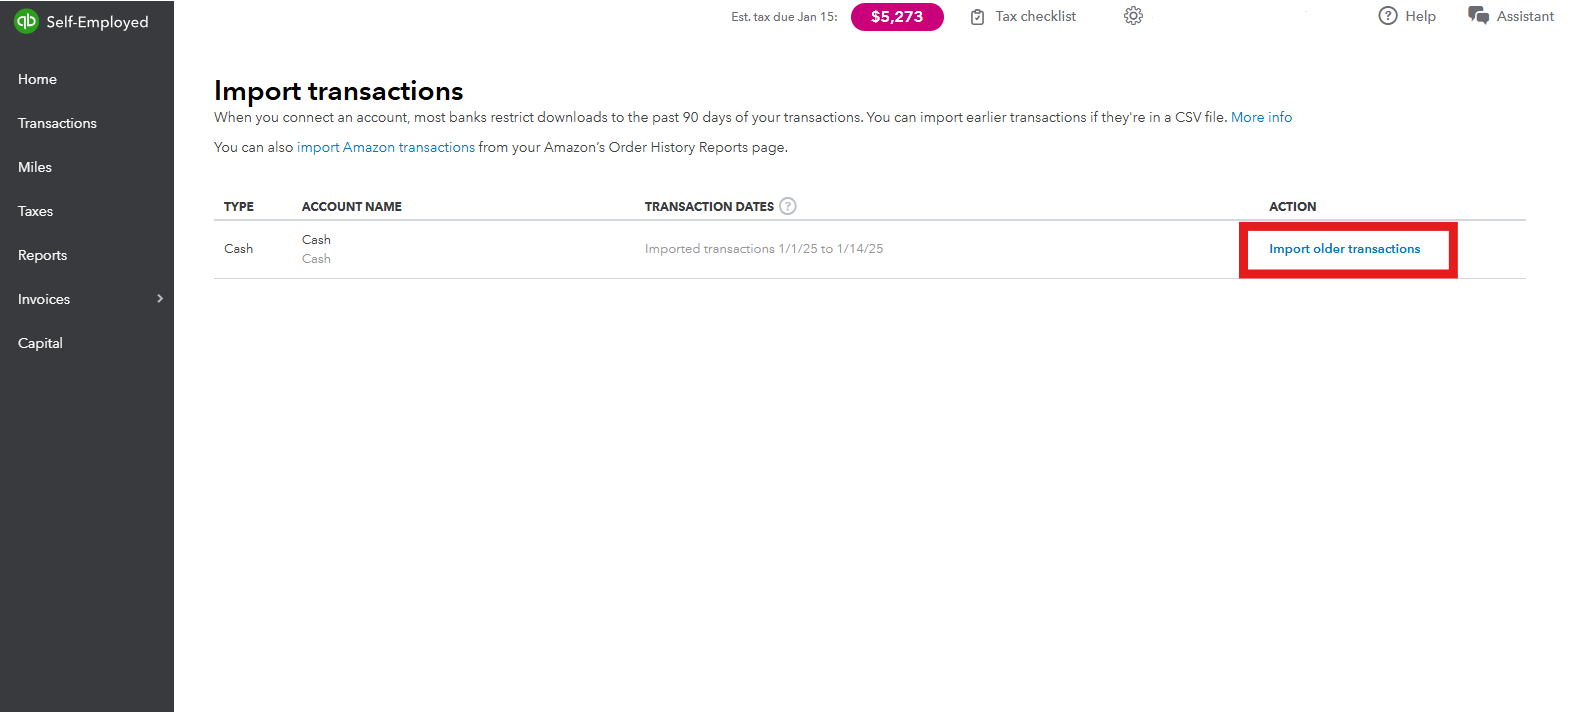
Task: Open the More info link
Action: tap(1261, 117)
